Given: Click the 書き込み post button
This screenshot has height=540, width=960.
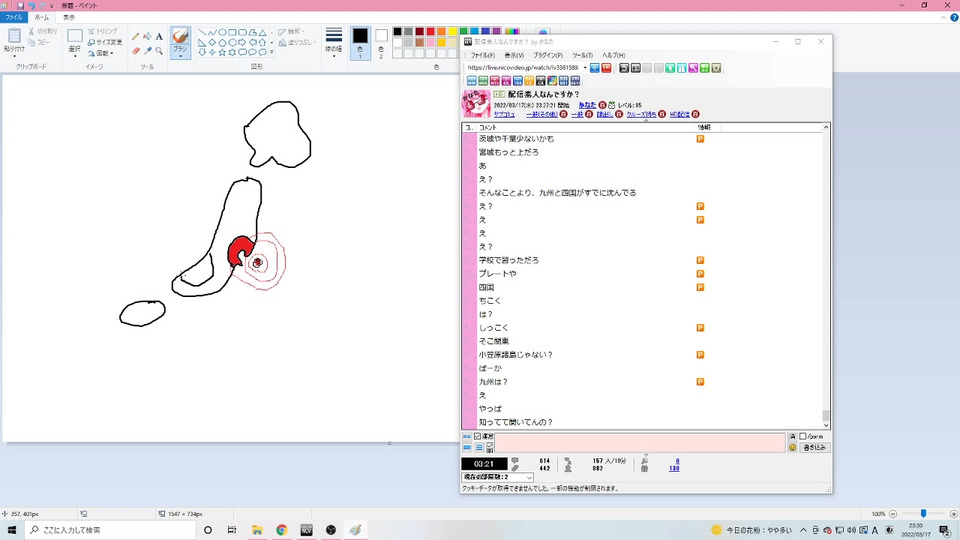Looking at the screenshot, I should point(814,448).
